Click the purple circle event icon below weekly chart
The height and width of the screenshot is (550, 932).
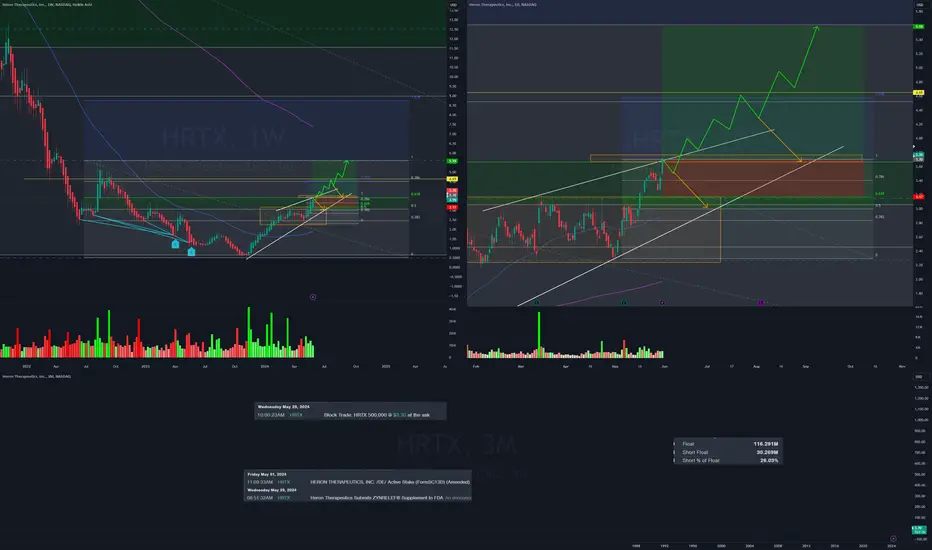tap(313, 297)
